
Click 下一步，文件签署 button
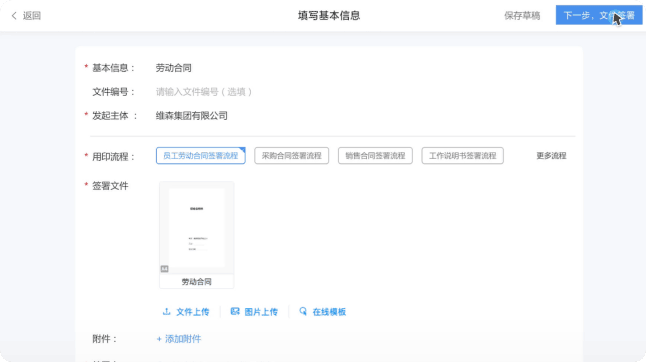point(599,15)
